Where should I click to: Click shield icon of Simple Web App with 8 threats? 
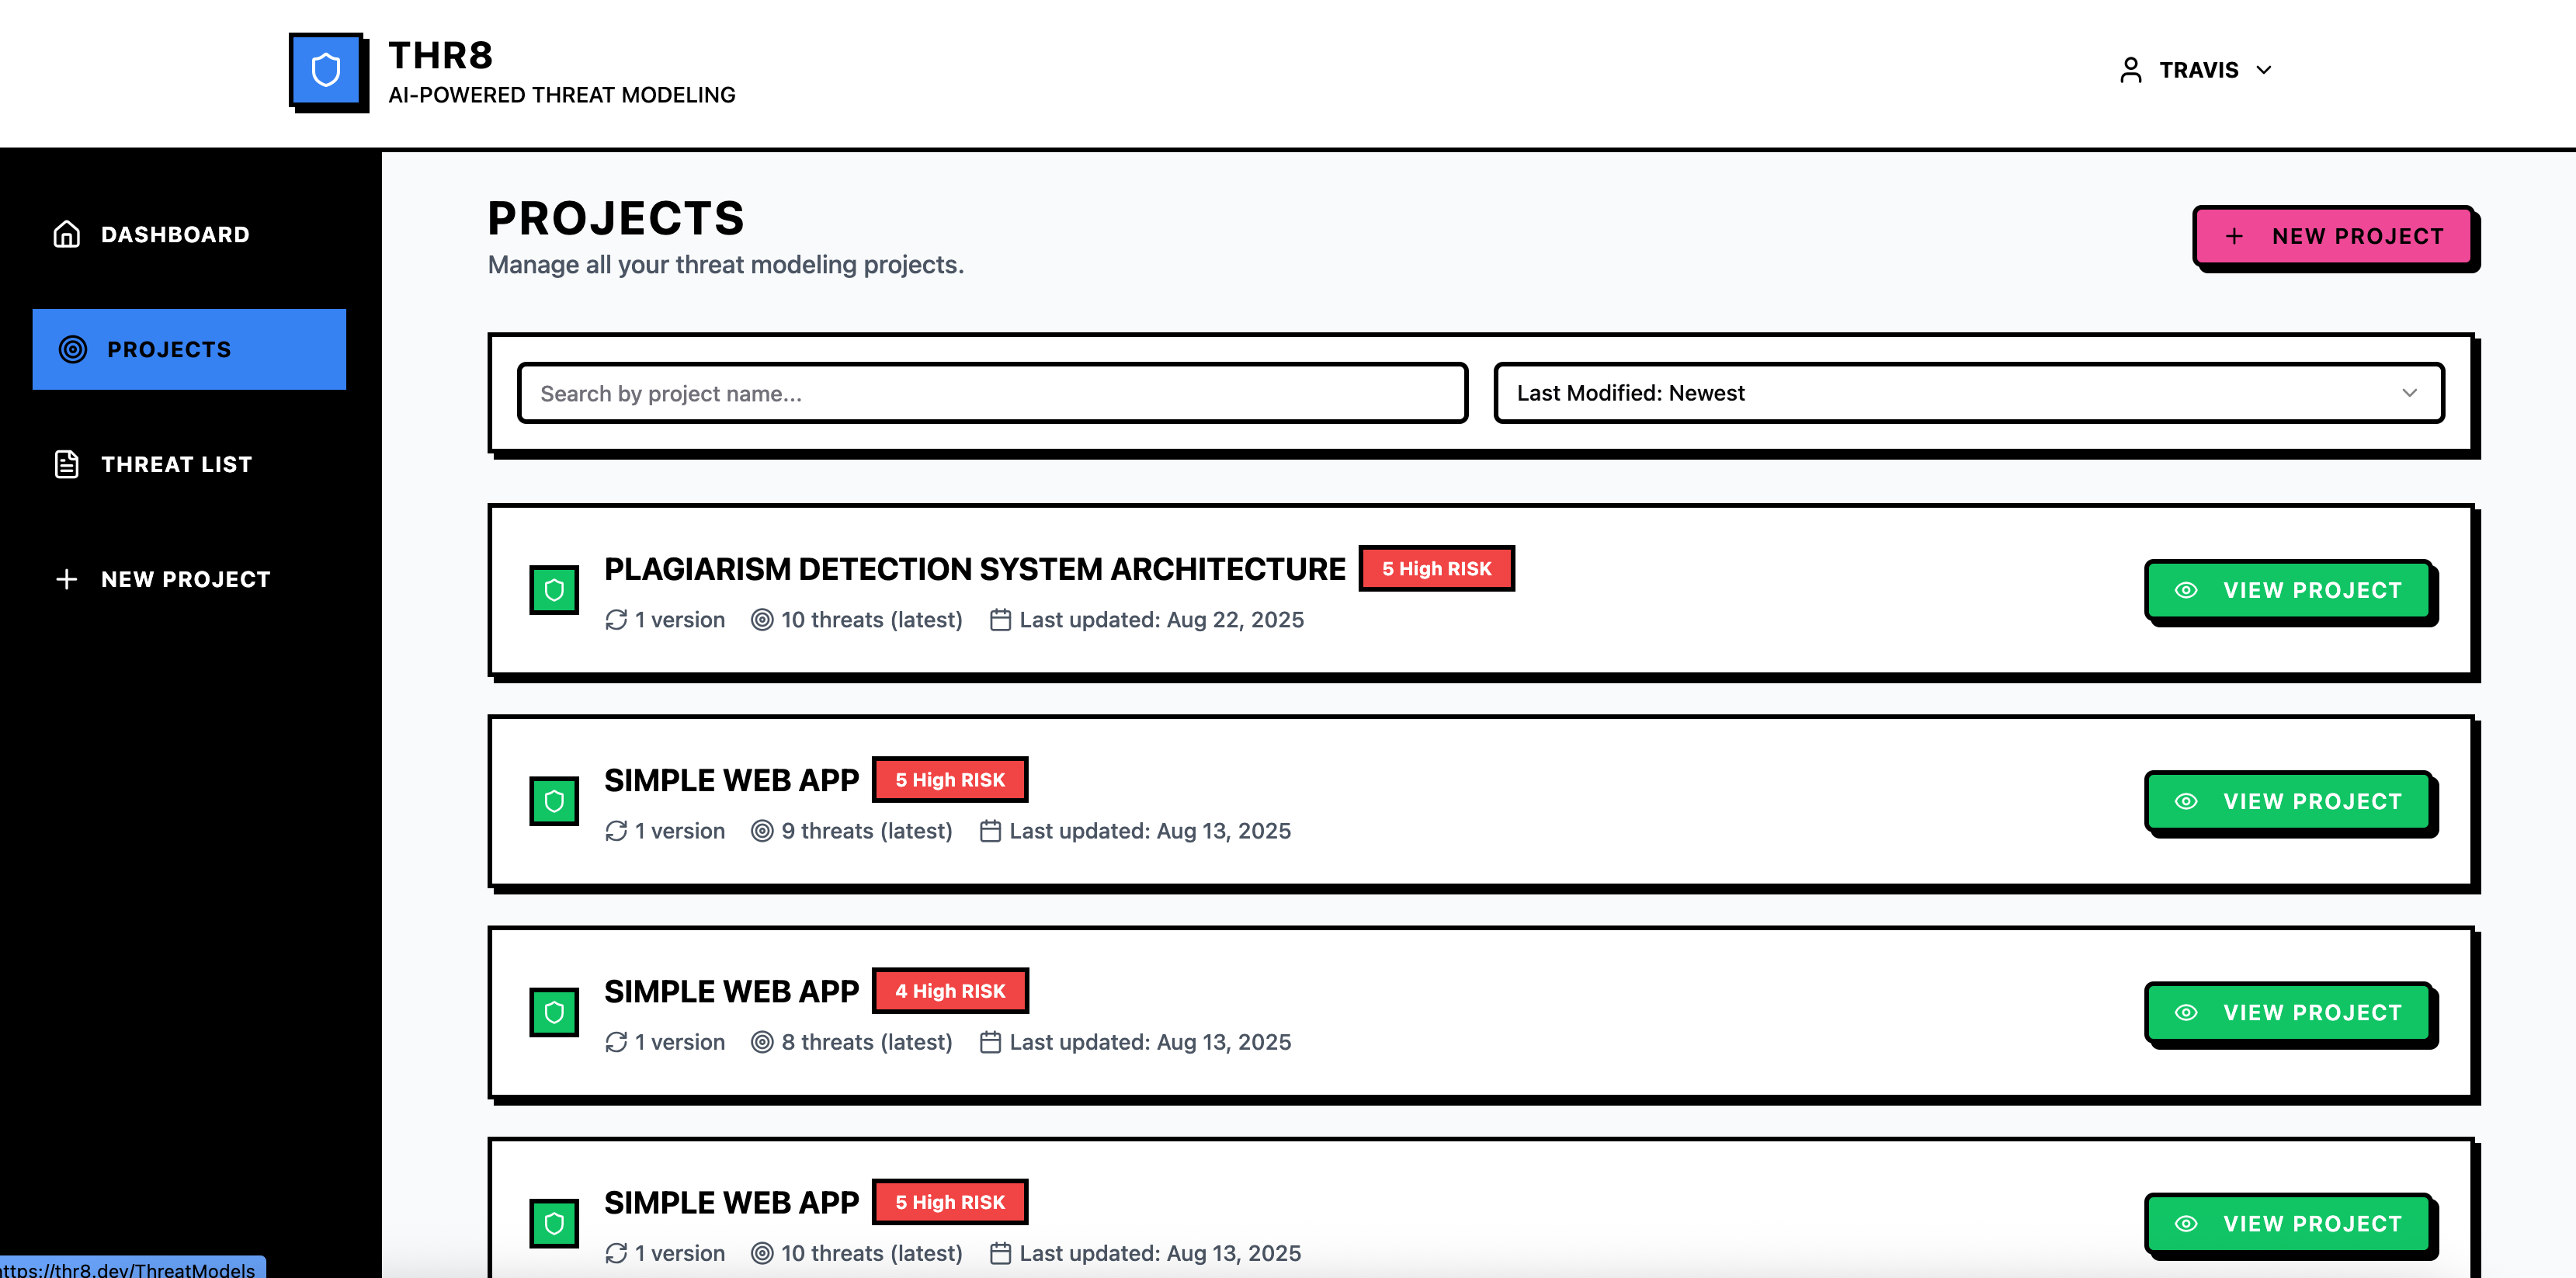coord(554,1012)
